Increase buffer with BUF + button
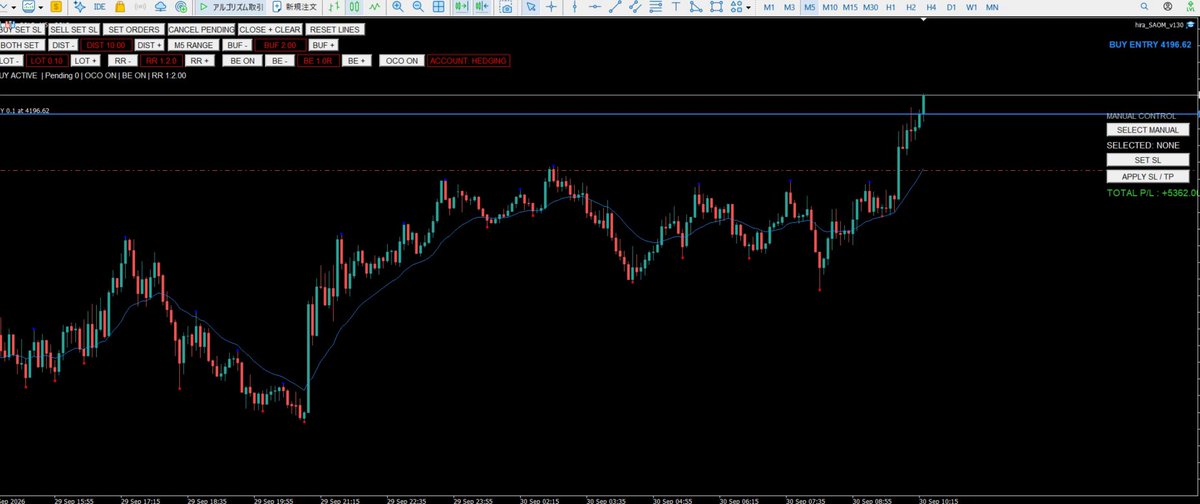This screenshot has width=1200, height=504. point(323,45)
